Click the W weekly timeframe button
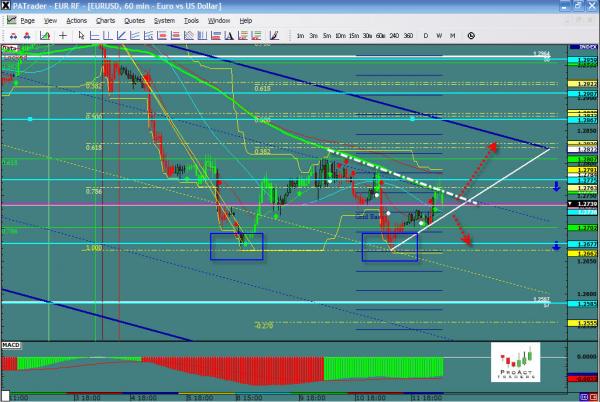 [438, 35]
